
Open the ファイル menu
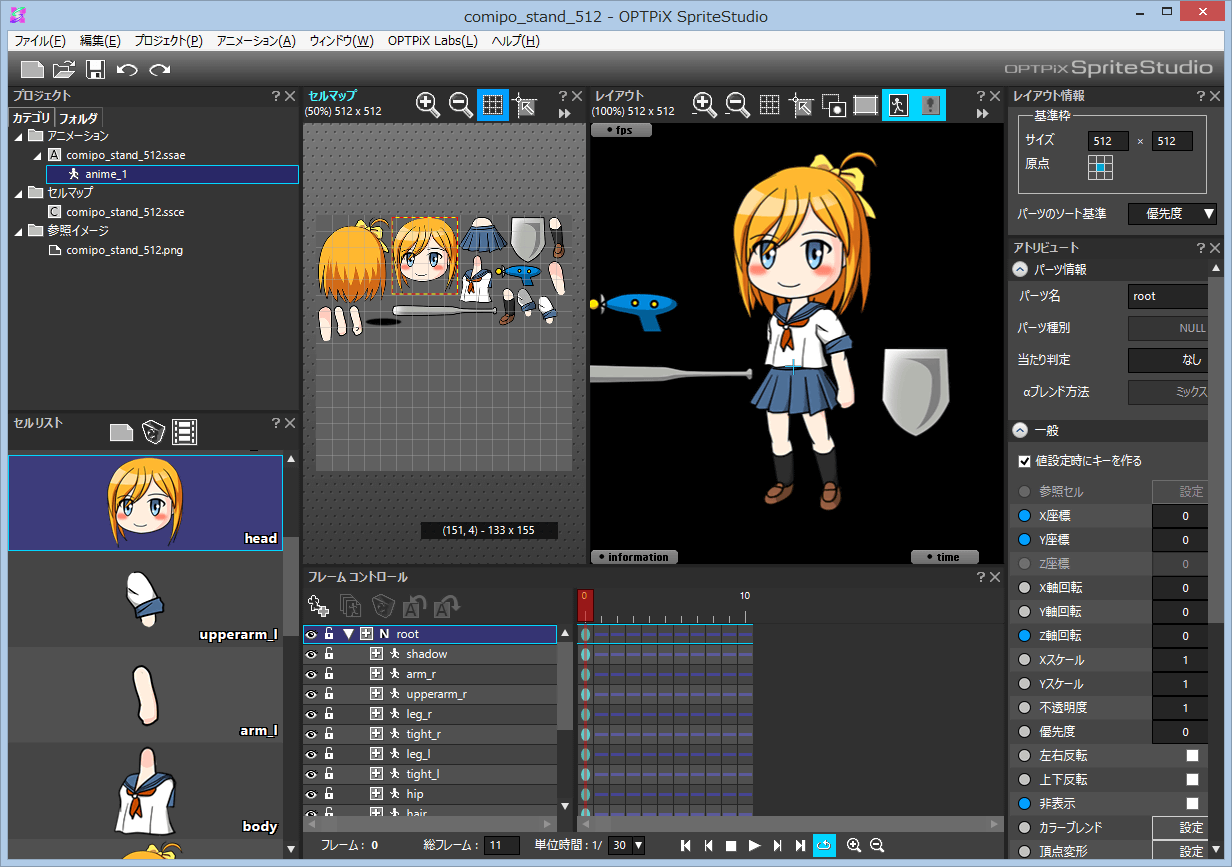(40, 41)
